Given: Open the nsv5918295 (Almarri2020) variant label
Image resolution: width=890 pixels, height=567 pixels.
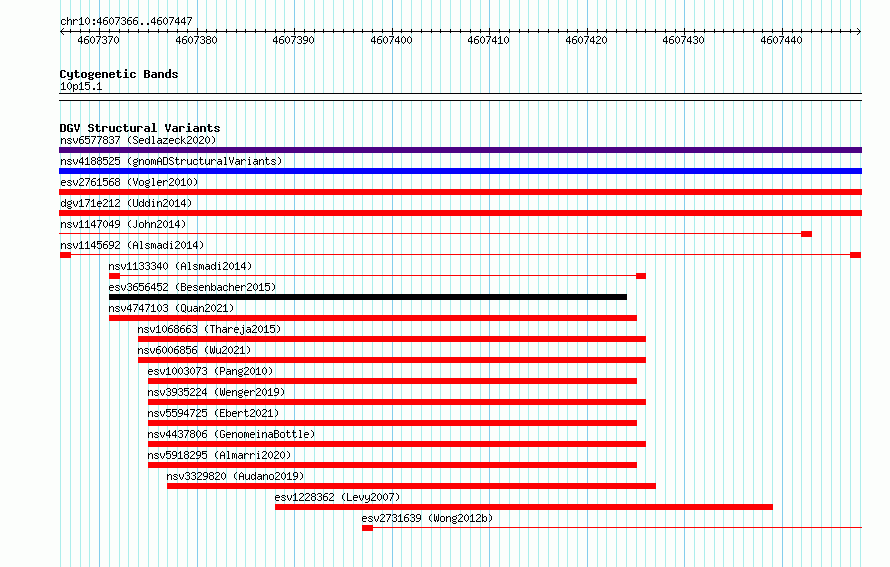Looking at the screenshot, I should 219,455.
